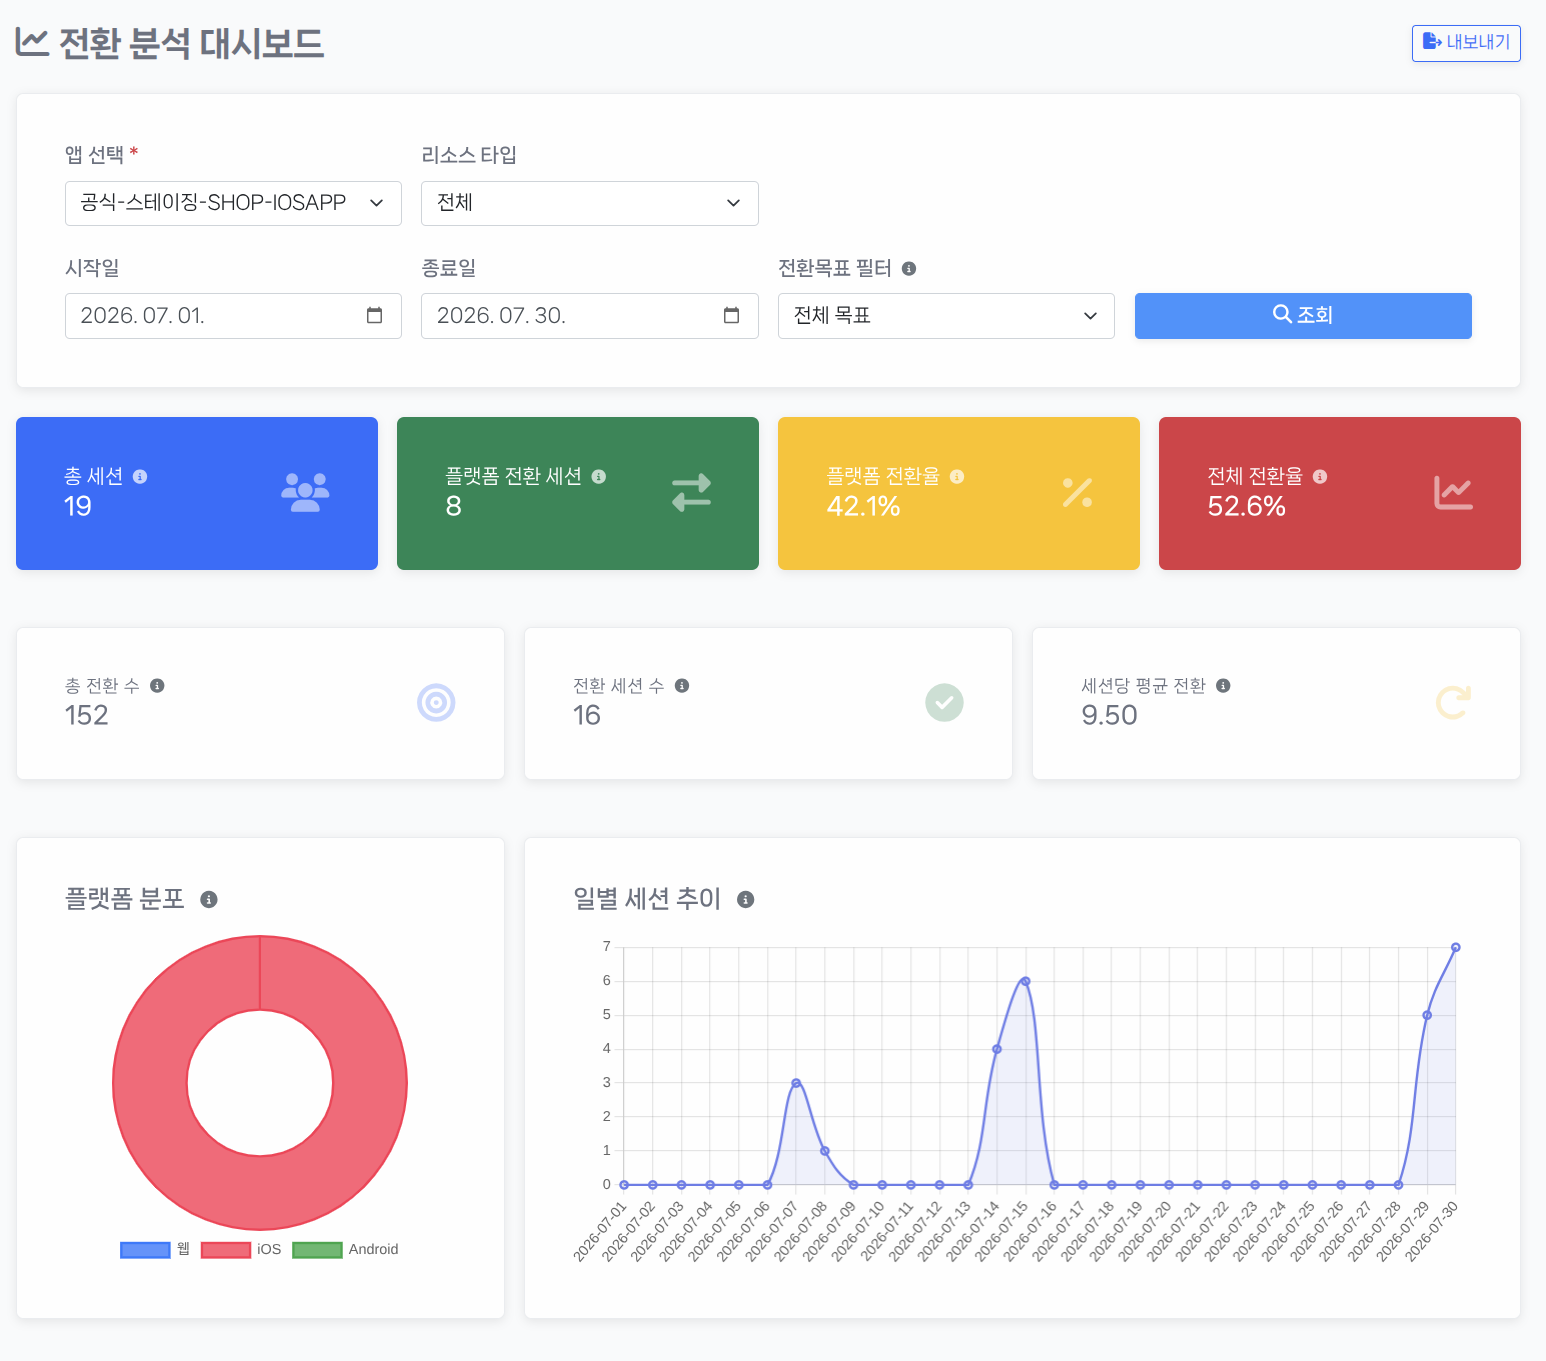This screenshot has width=1546, height=1361.
Task: Click the users icon on 총 세션 card
Action: tap(306, 493)
